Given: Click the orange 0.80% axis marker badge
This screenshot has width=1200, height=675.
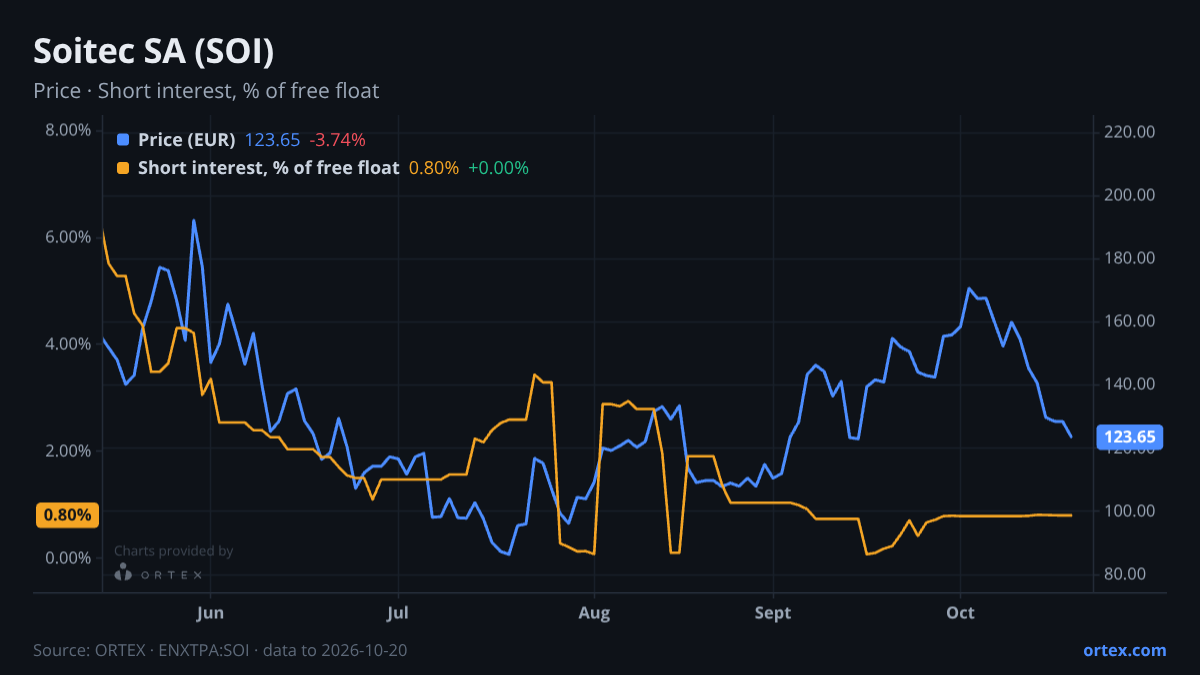Looking at the screenshot, I should pos(68,516).
